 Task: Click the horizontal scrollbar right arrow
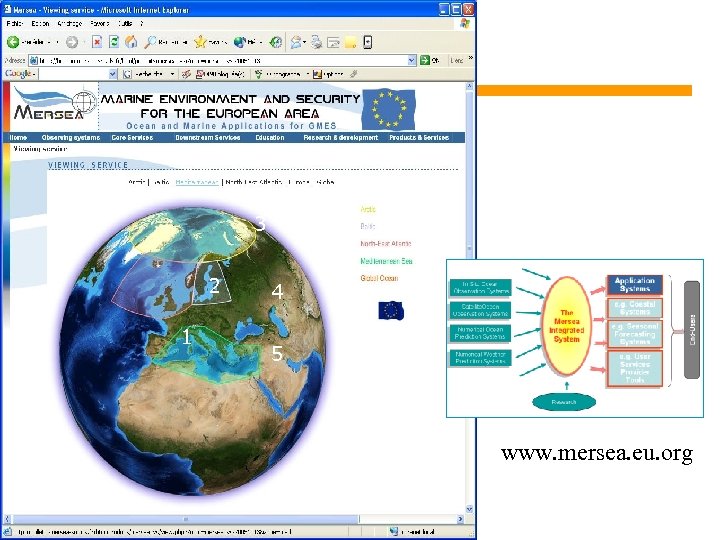coord(461,519)
